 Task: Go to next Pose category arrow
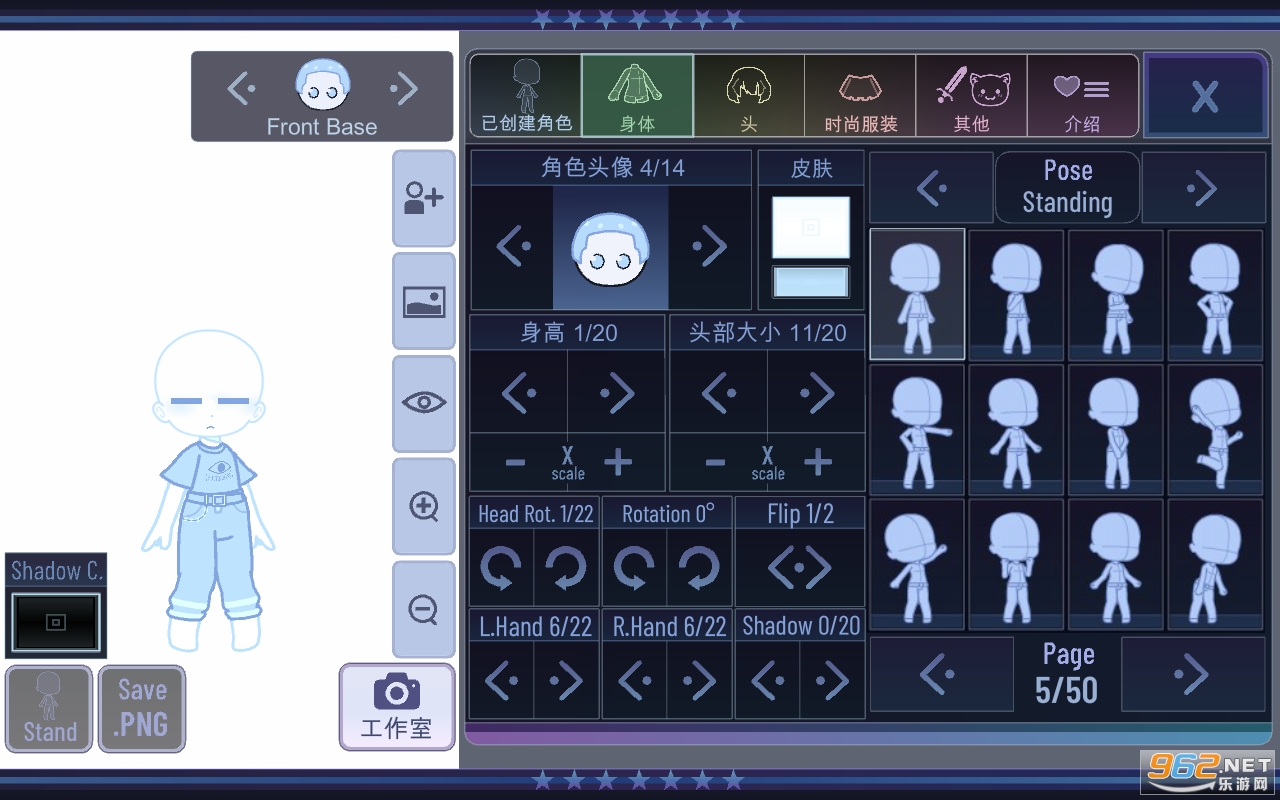coord(1202,188)
